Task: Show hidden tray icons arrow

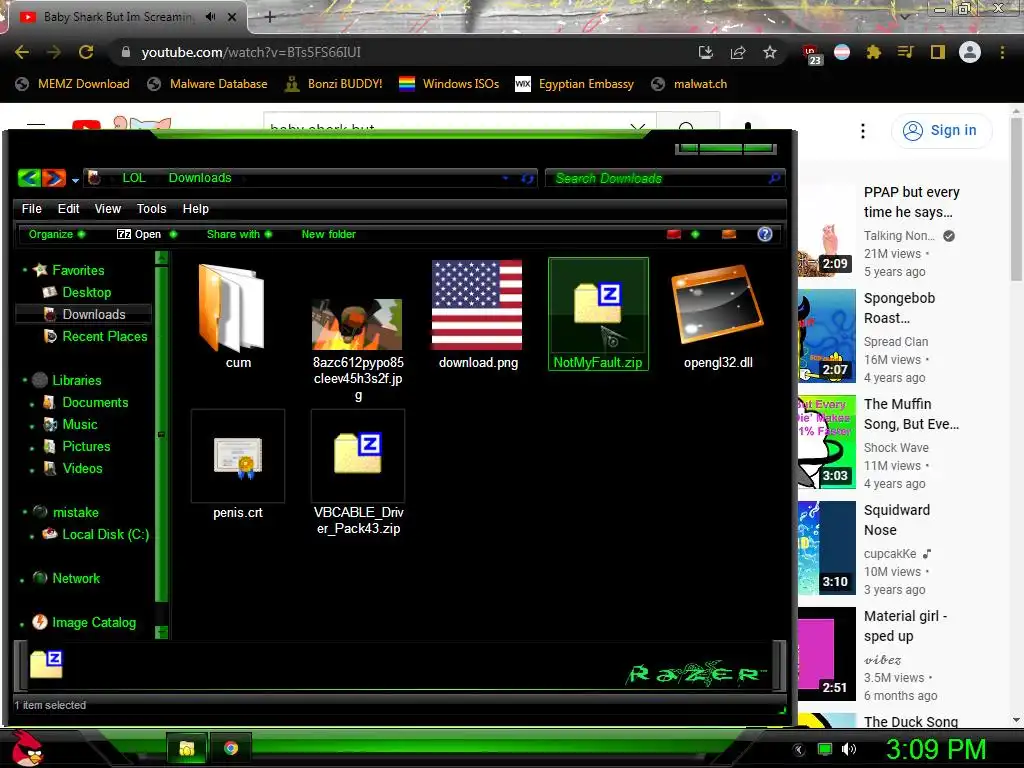Action: click(799, 750)
